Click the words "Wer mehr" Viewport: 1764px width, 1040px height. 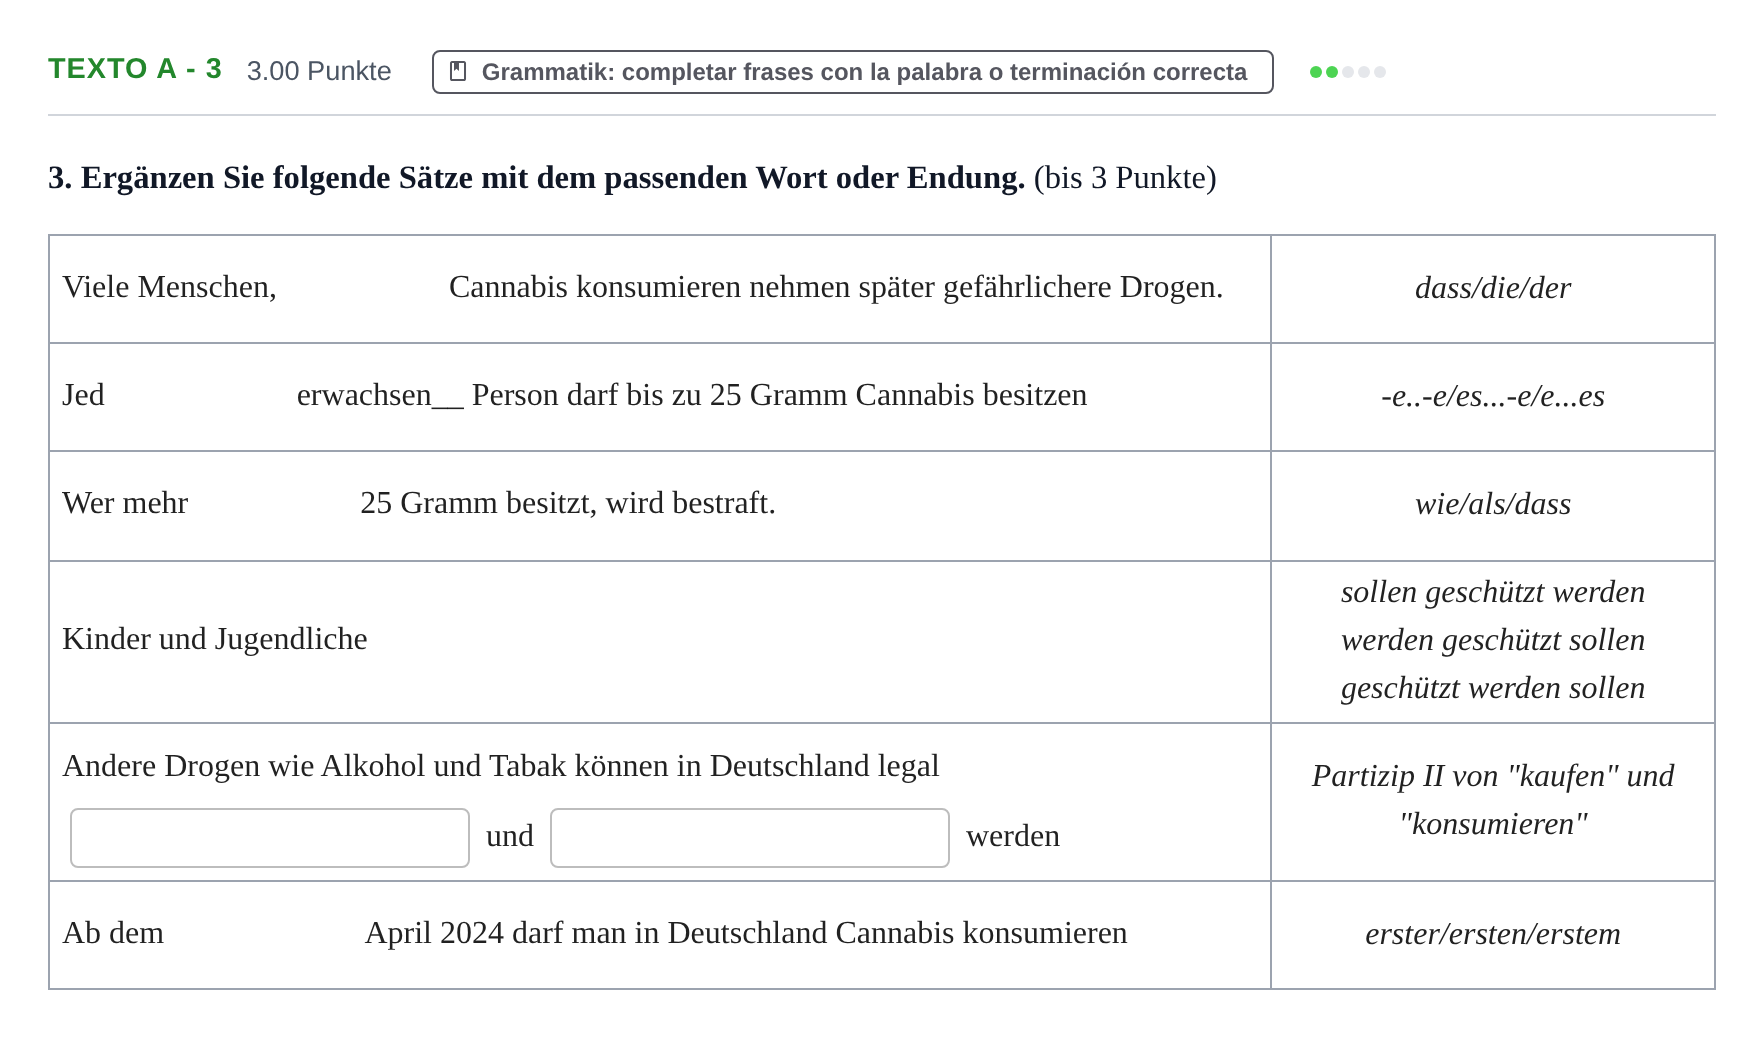click(x=125, y=503)
